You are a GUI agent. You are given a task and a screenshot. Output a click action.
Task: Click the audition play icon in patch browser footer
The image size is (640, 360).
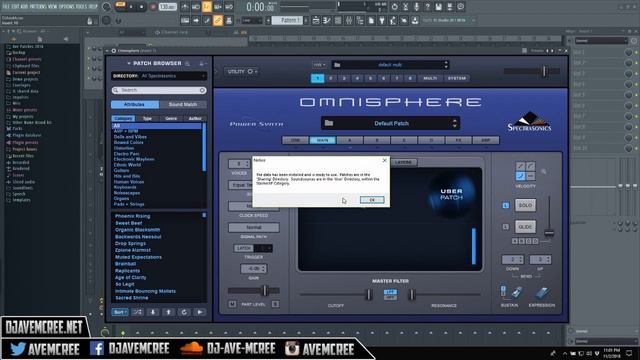point(200,312)
